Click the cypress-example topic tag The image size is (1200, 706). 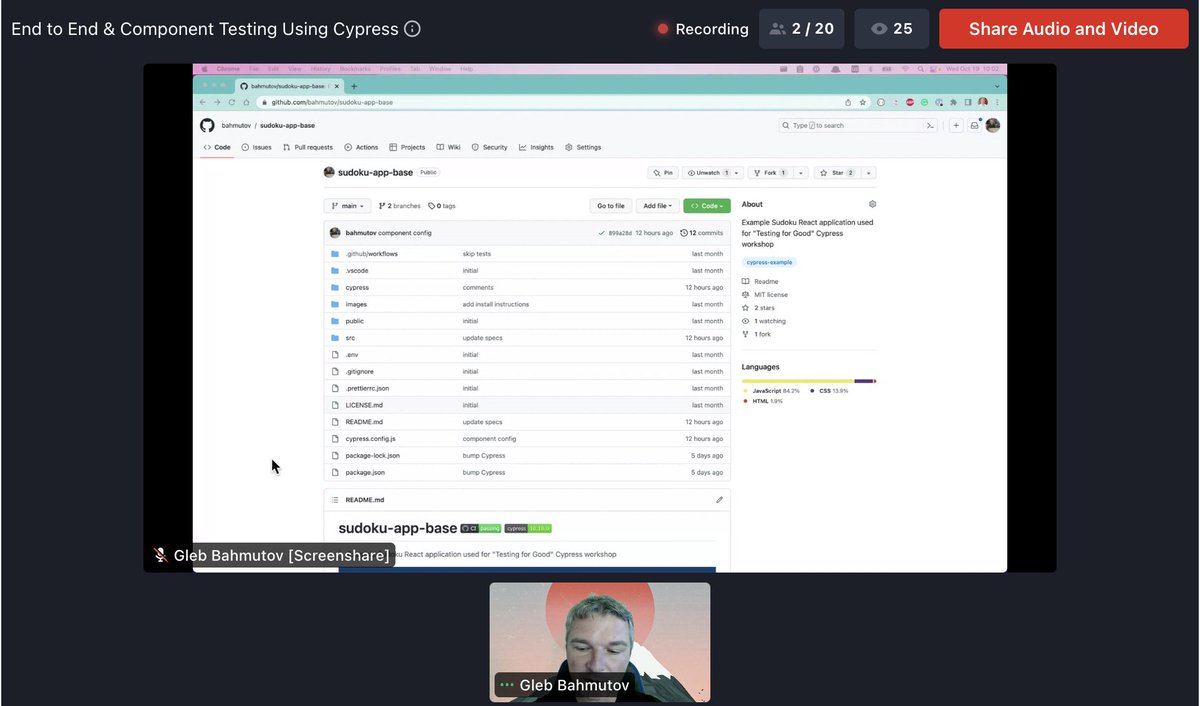point(770,262)
